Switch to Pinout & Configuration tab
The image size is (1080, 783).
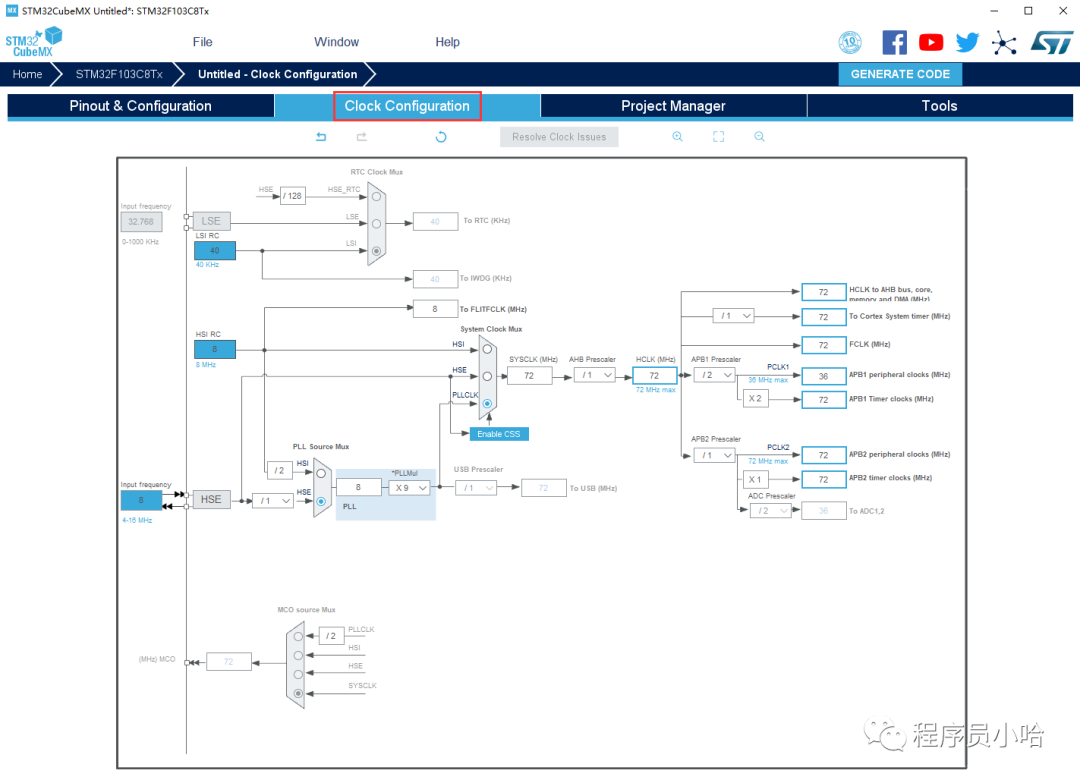point(140,106)
